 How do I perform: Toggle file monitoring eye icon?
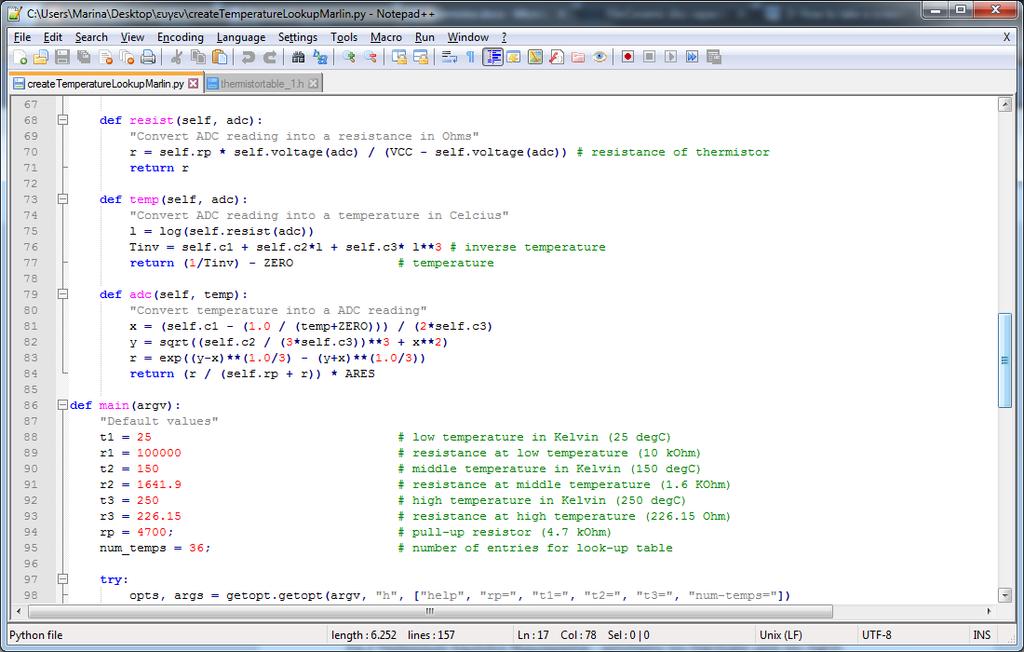[600, 57]
